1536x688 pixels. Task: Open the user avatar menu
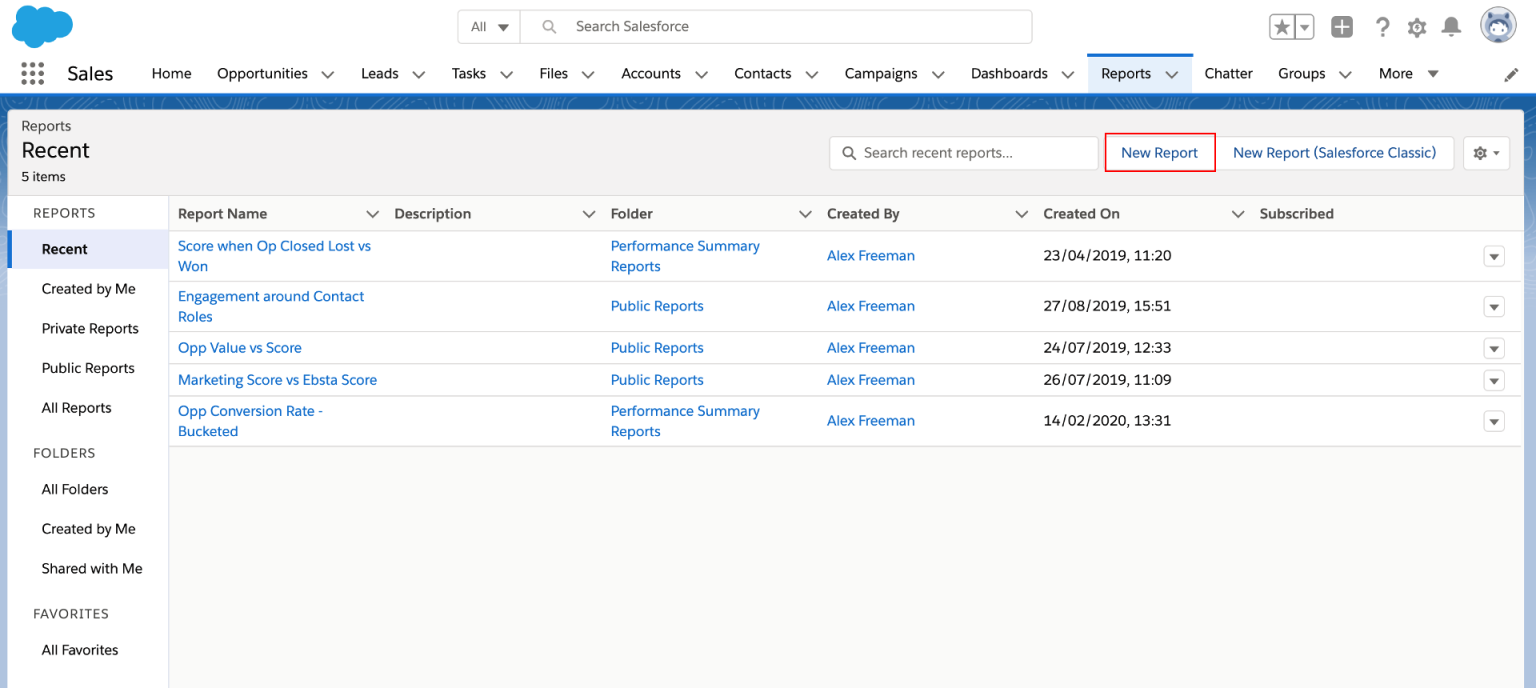(1498, 26)
